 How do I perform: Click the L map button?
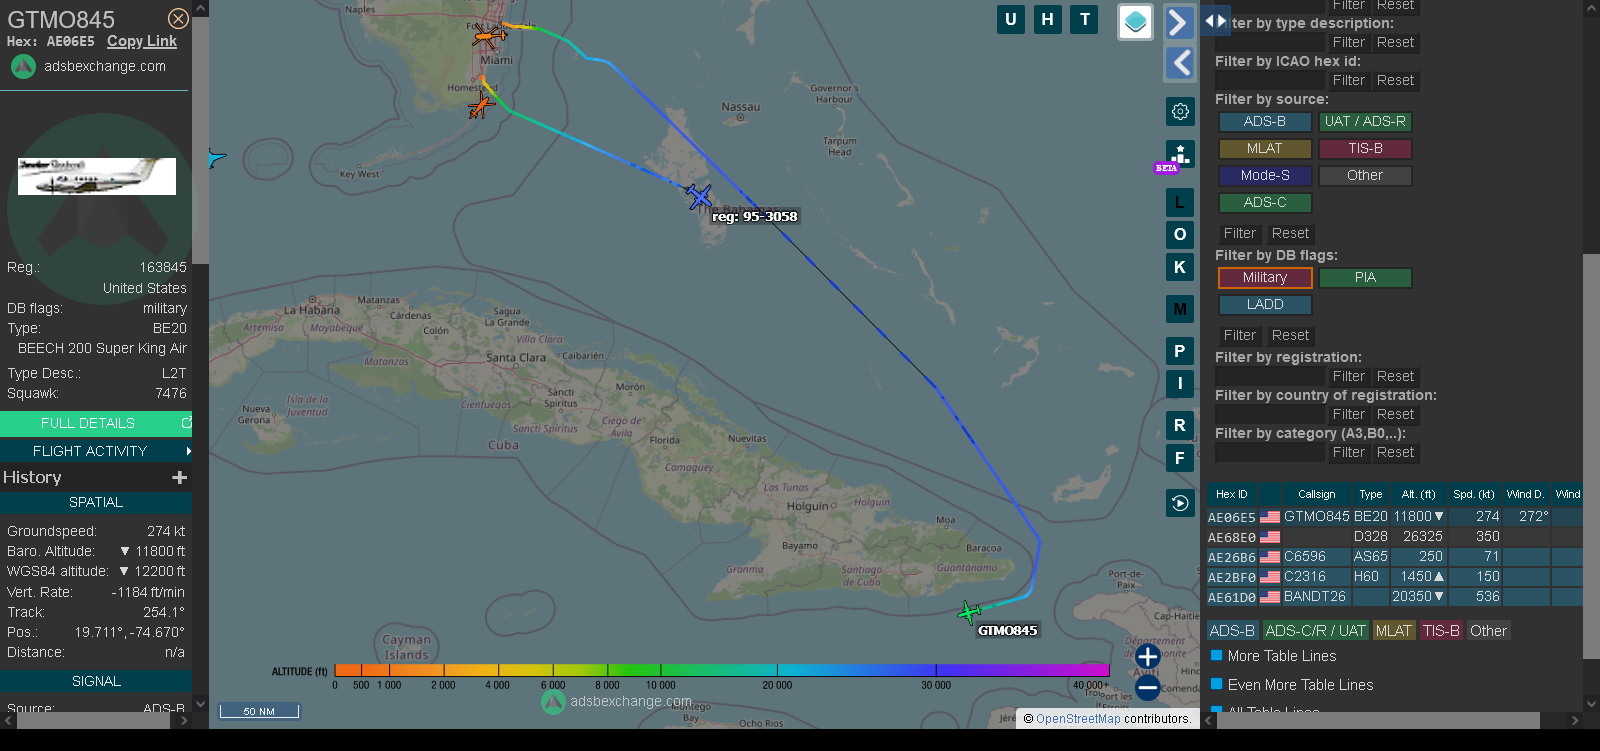pyautogui.click(x=1180, y=202)
